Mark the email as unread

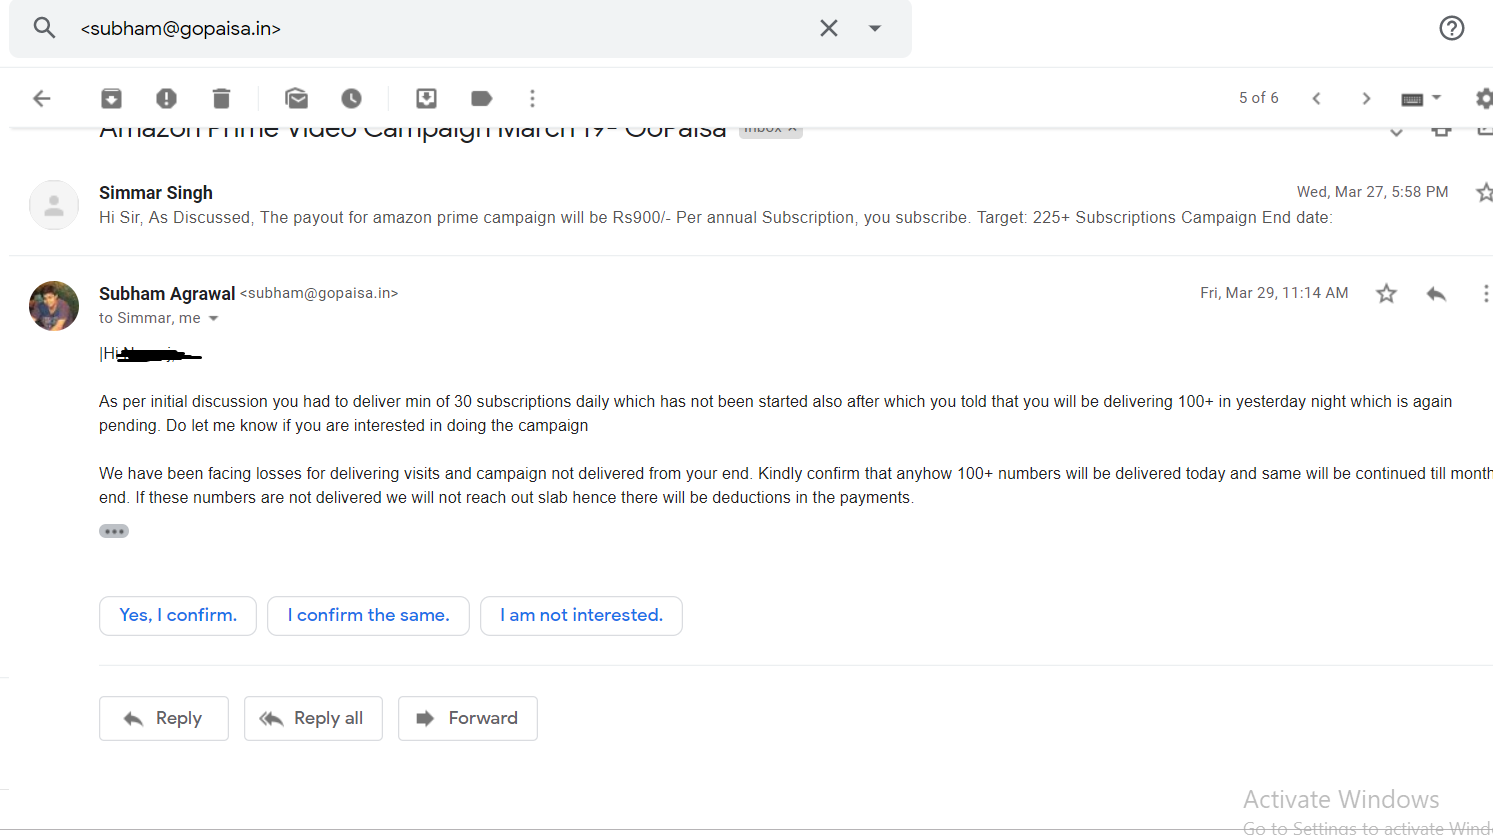(296, 98)
